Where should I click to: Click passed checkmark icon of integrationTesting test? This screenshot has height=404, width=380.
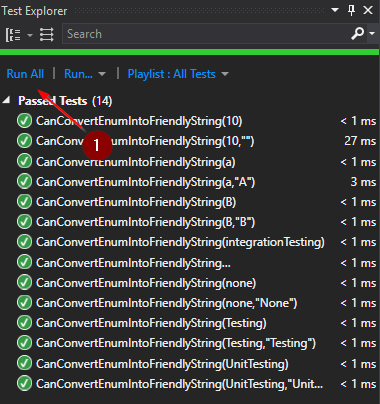click(24, 242)
